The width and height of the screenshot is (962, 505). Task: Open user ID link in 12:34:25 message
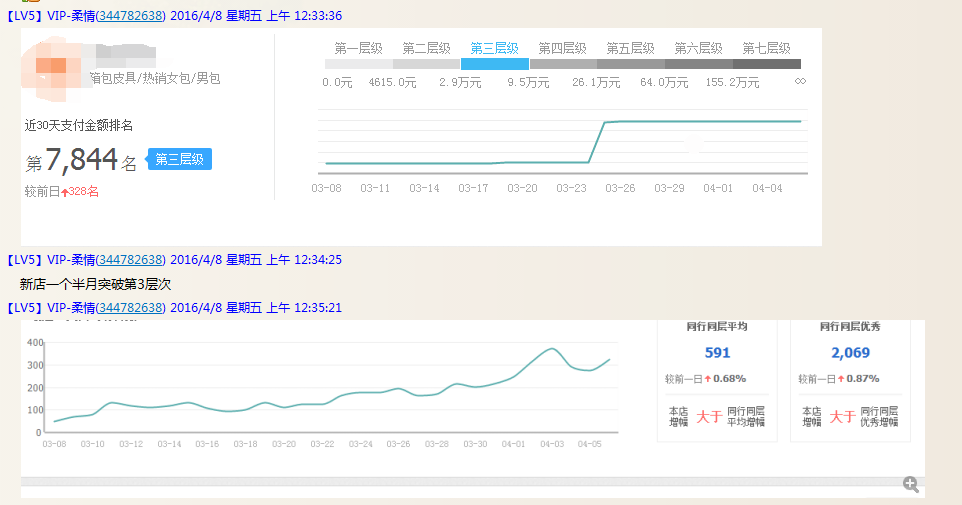[132, 260]
